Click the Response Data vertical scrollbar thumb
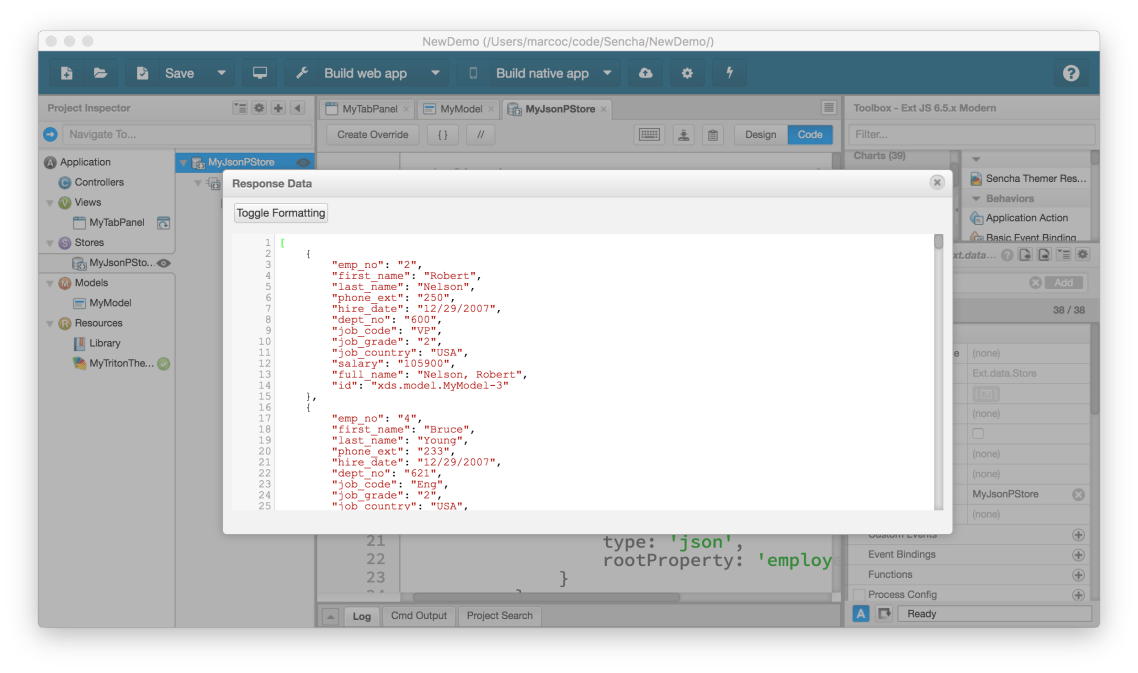Screen dimensions: 1138x673 click(938, 241)
